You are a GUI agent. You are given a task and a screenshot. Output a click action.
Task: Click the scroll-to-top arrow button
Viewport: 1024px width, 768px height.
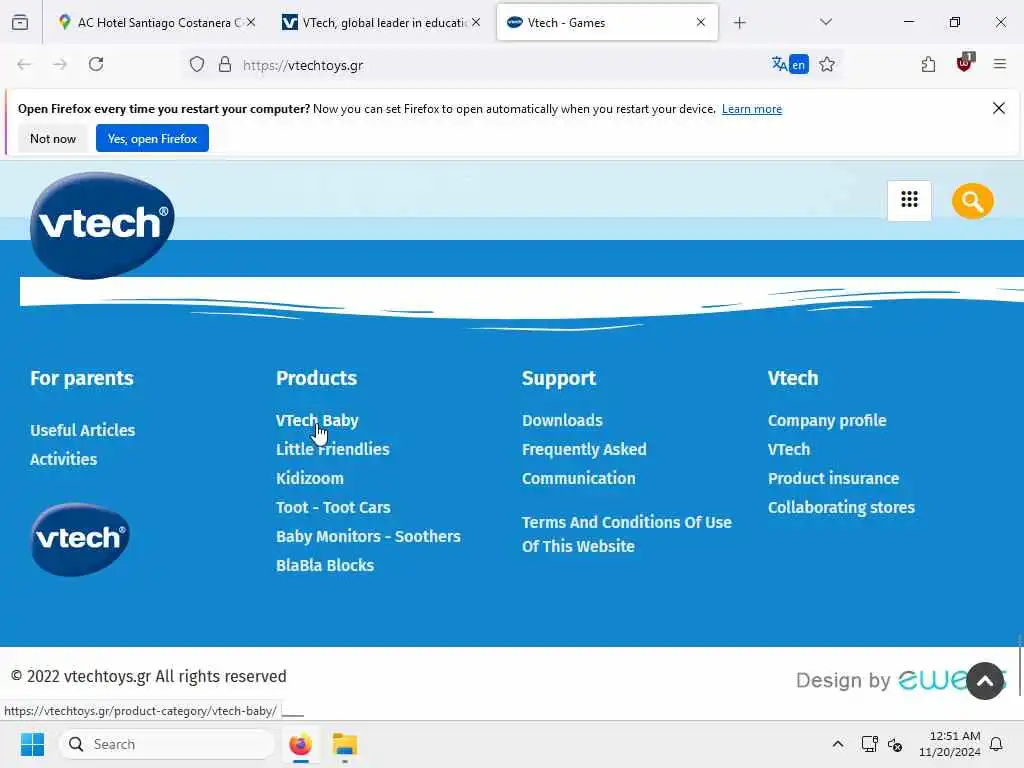coord(985,680)
